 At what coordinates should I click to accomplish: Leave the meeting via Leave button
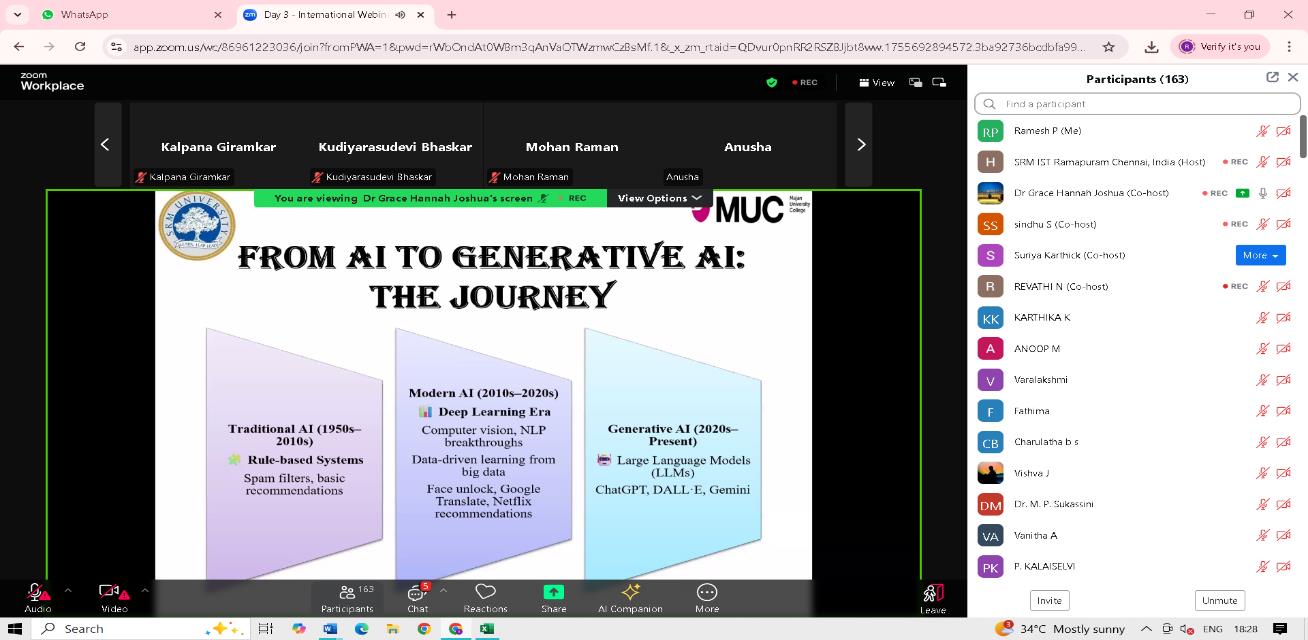pos(932,598)
